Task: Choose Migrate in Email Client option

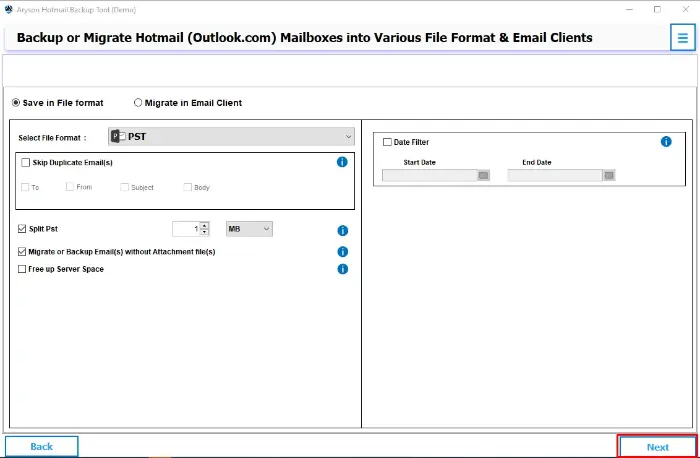Action: tap(138, 103)
